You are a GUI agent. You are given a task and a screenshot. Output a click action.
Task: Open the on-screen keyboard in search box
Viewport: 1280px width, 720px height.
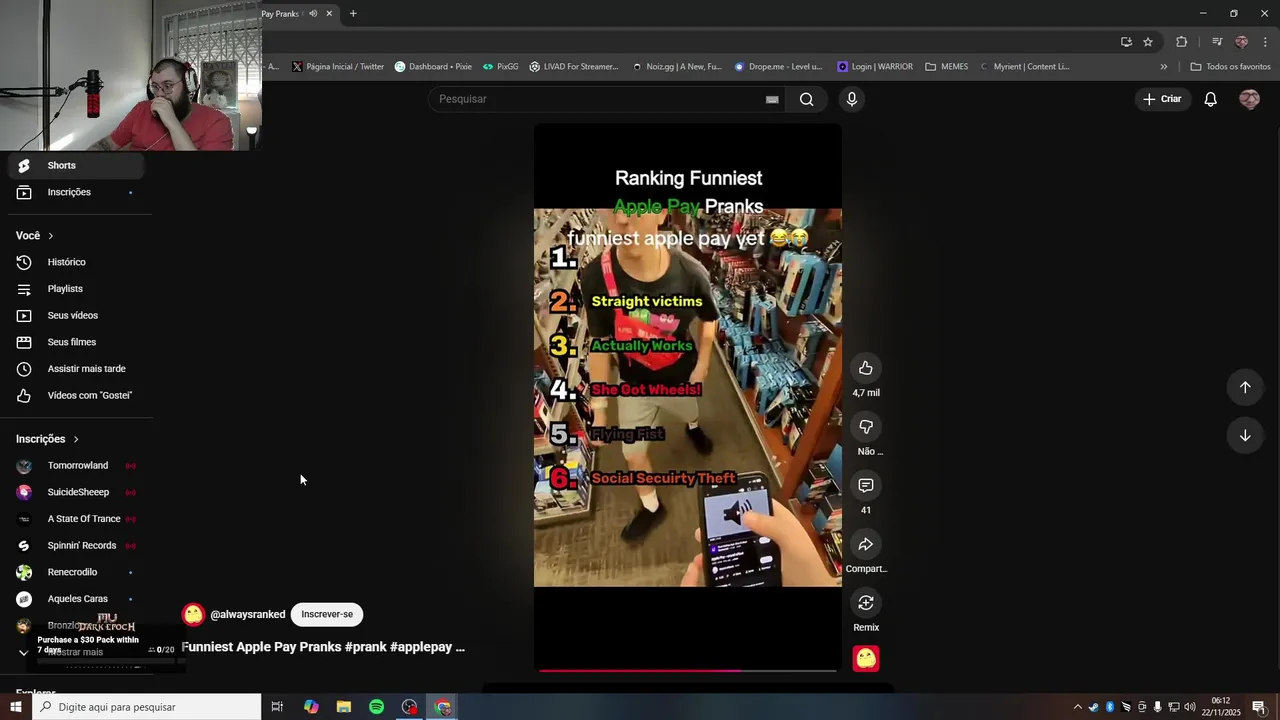click(772, 99)
